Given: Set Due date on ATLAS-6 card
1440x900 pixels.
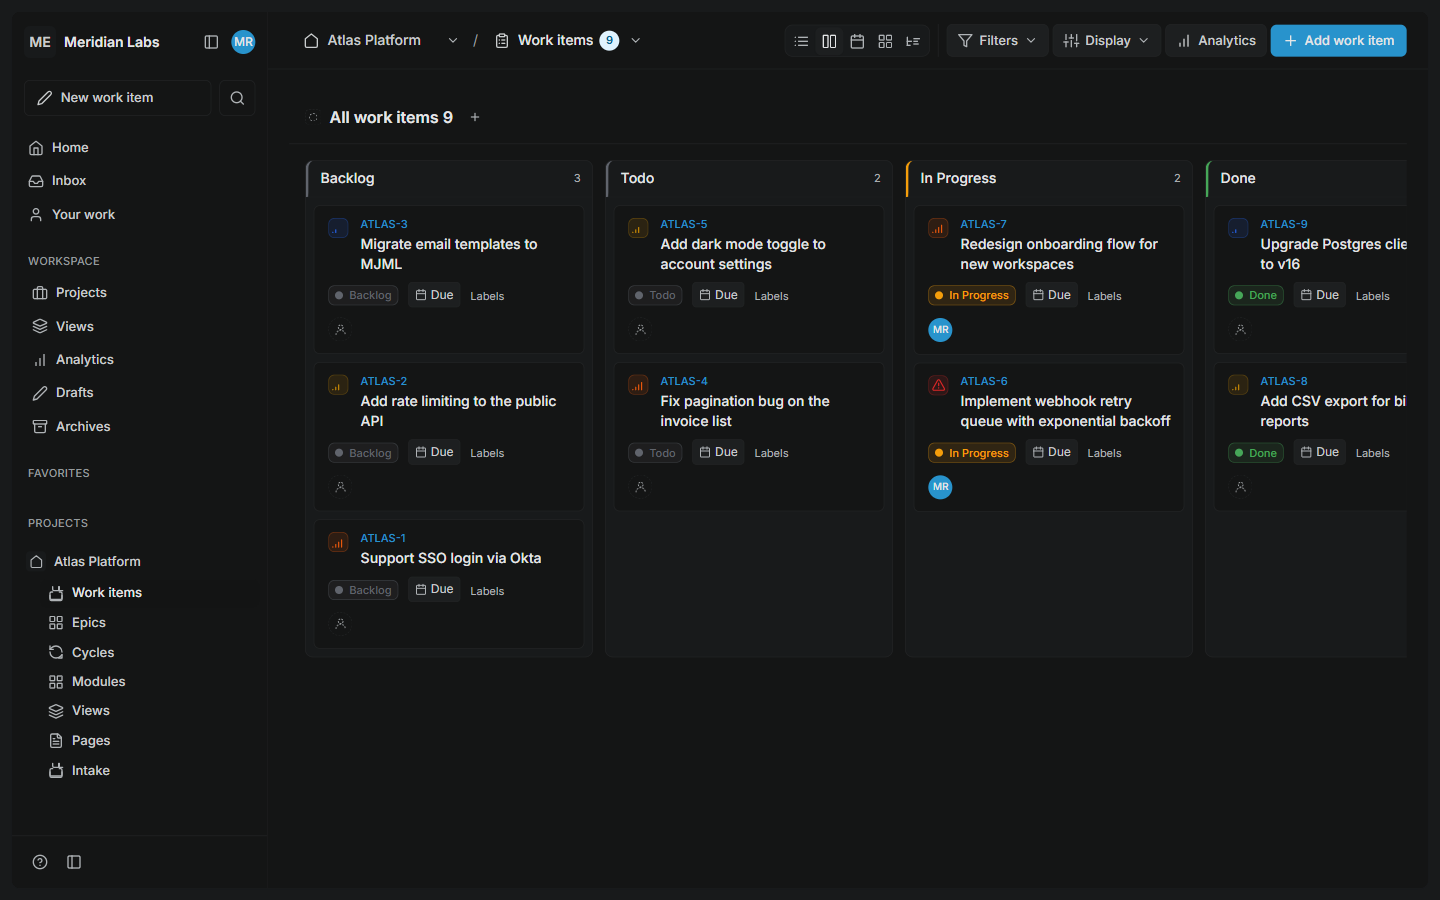Looking at the screenshot, I should click(1051, 453).
